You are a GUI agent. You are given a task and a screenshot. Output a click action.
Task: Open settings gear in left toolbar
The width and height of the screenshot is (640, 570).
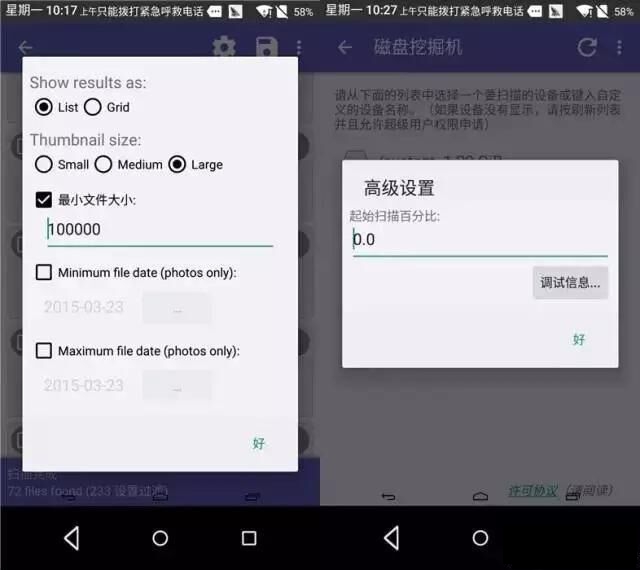[224, 47]
